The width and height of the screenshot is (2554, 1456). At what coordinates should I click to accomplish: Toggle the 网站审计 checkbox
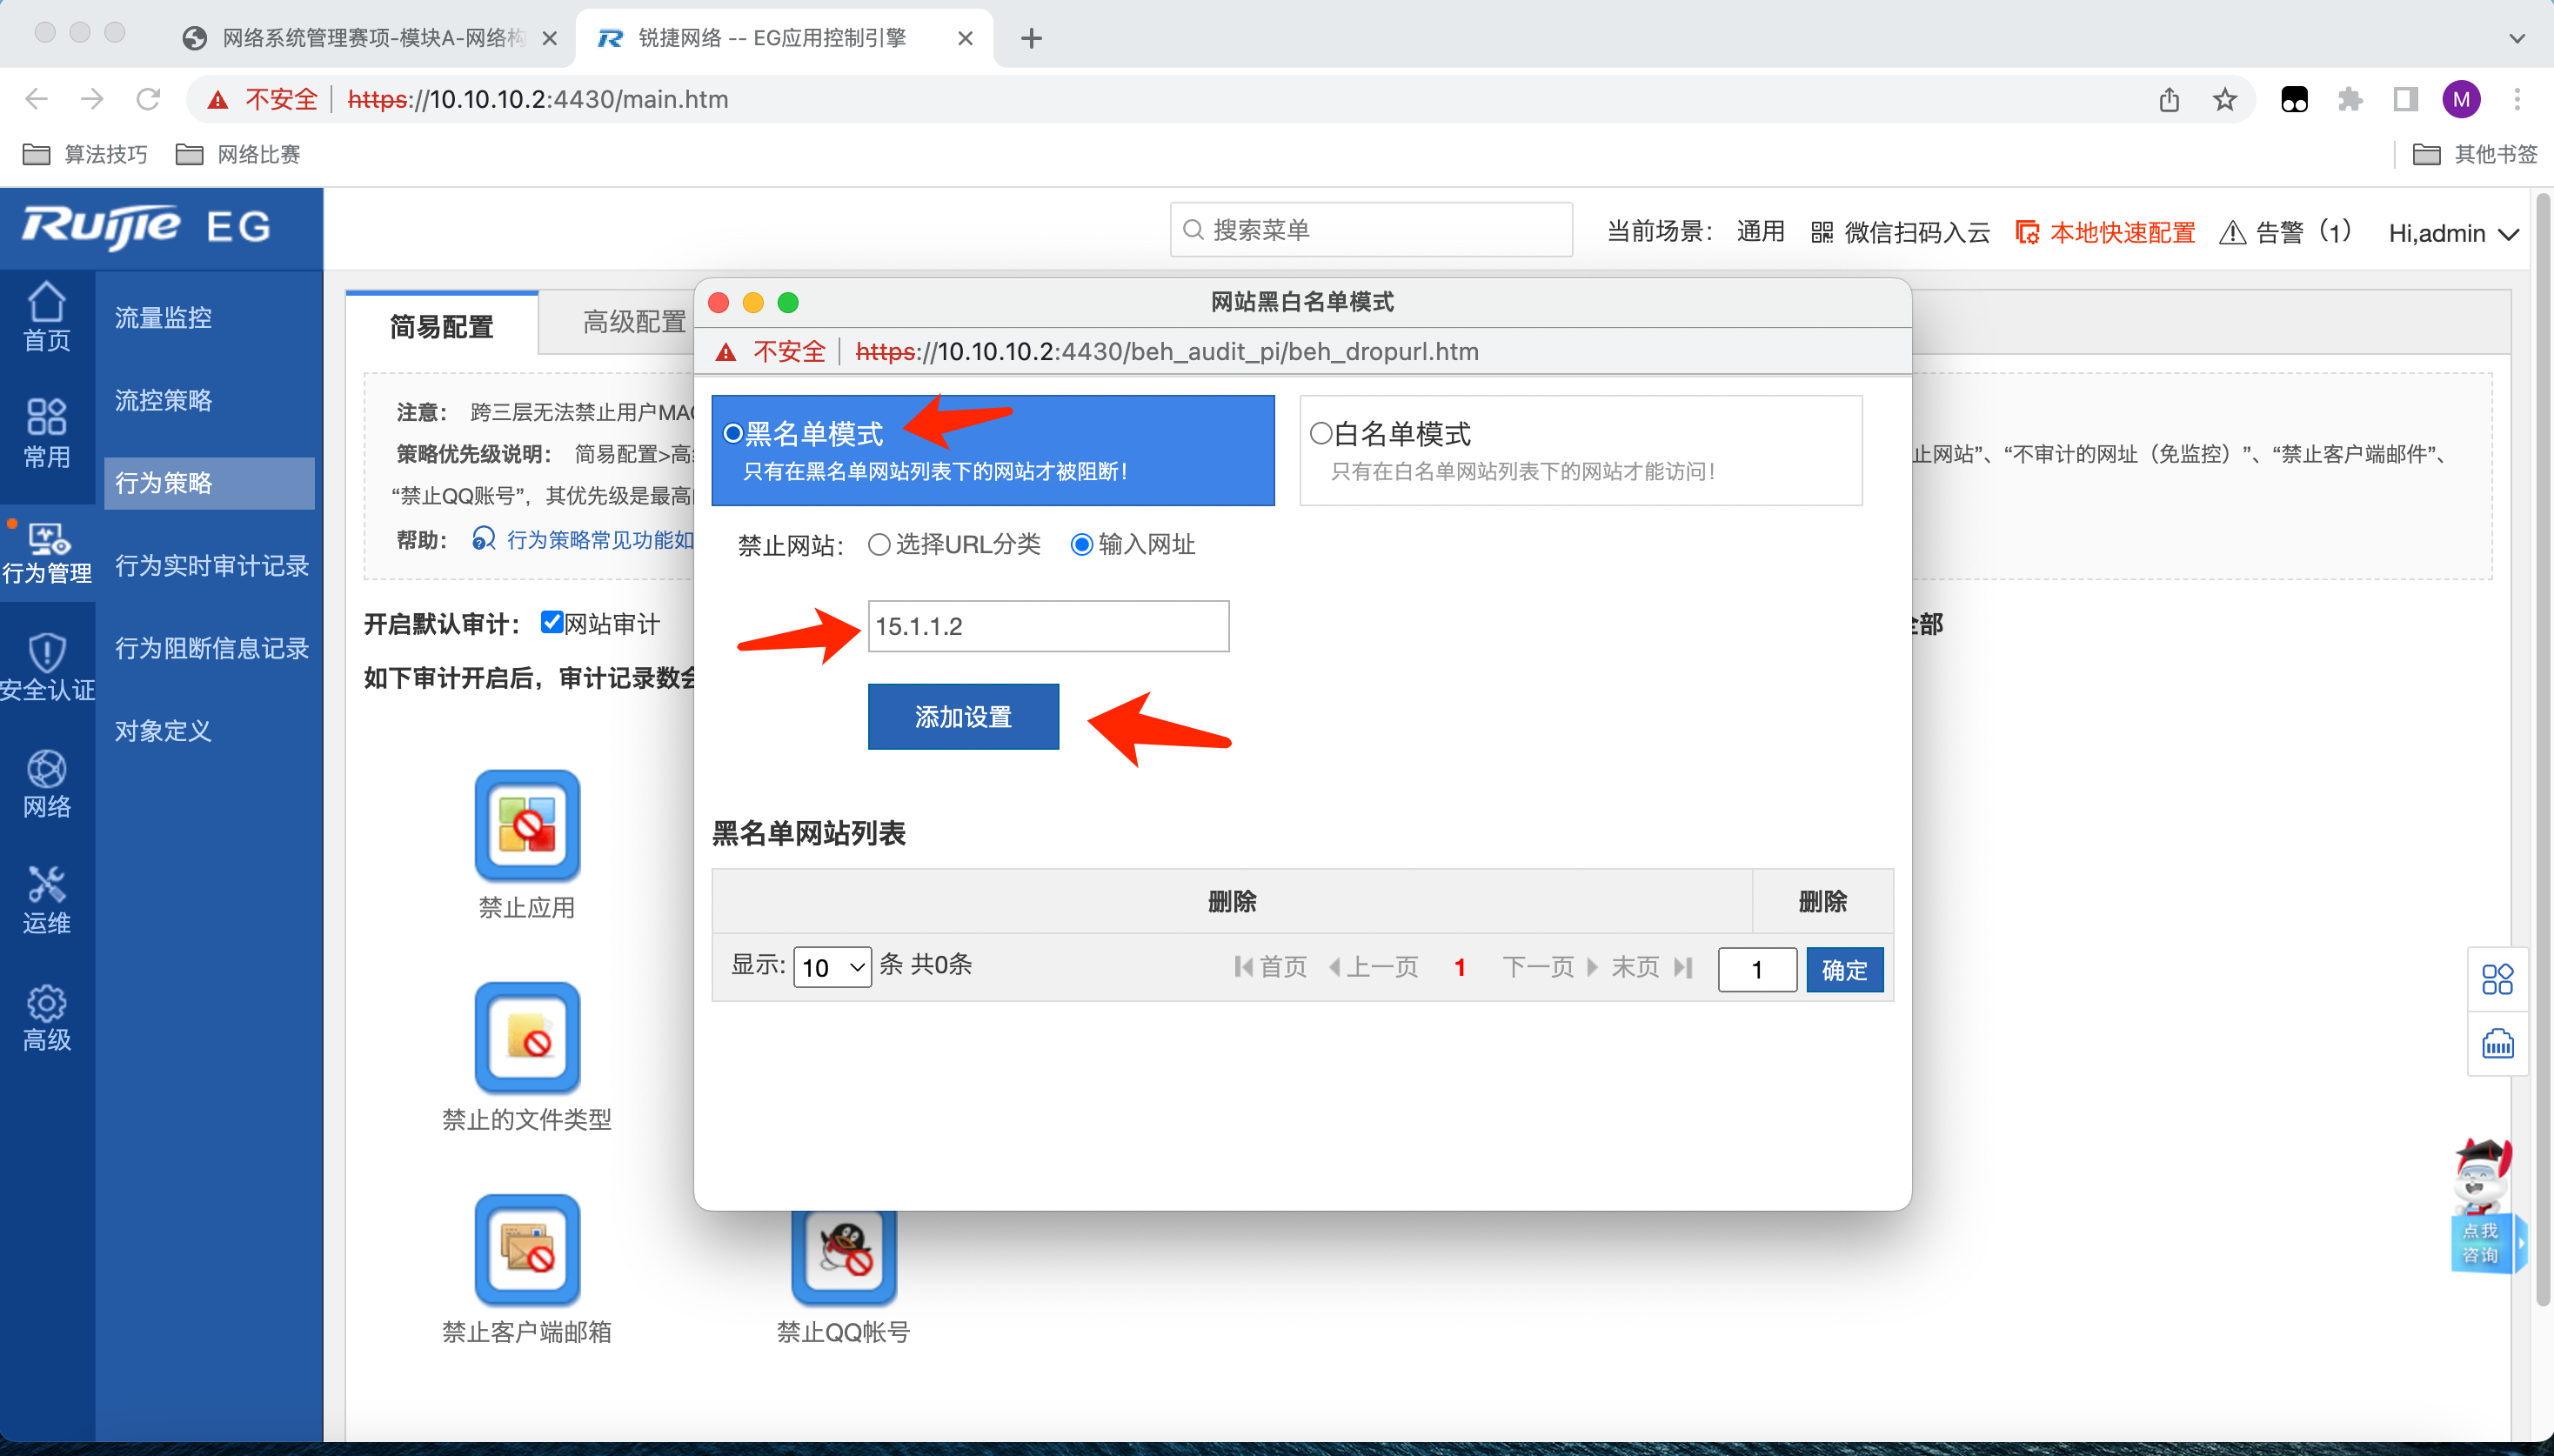552,622
